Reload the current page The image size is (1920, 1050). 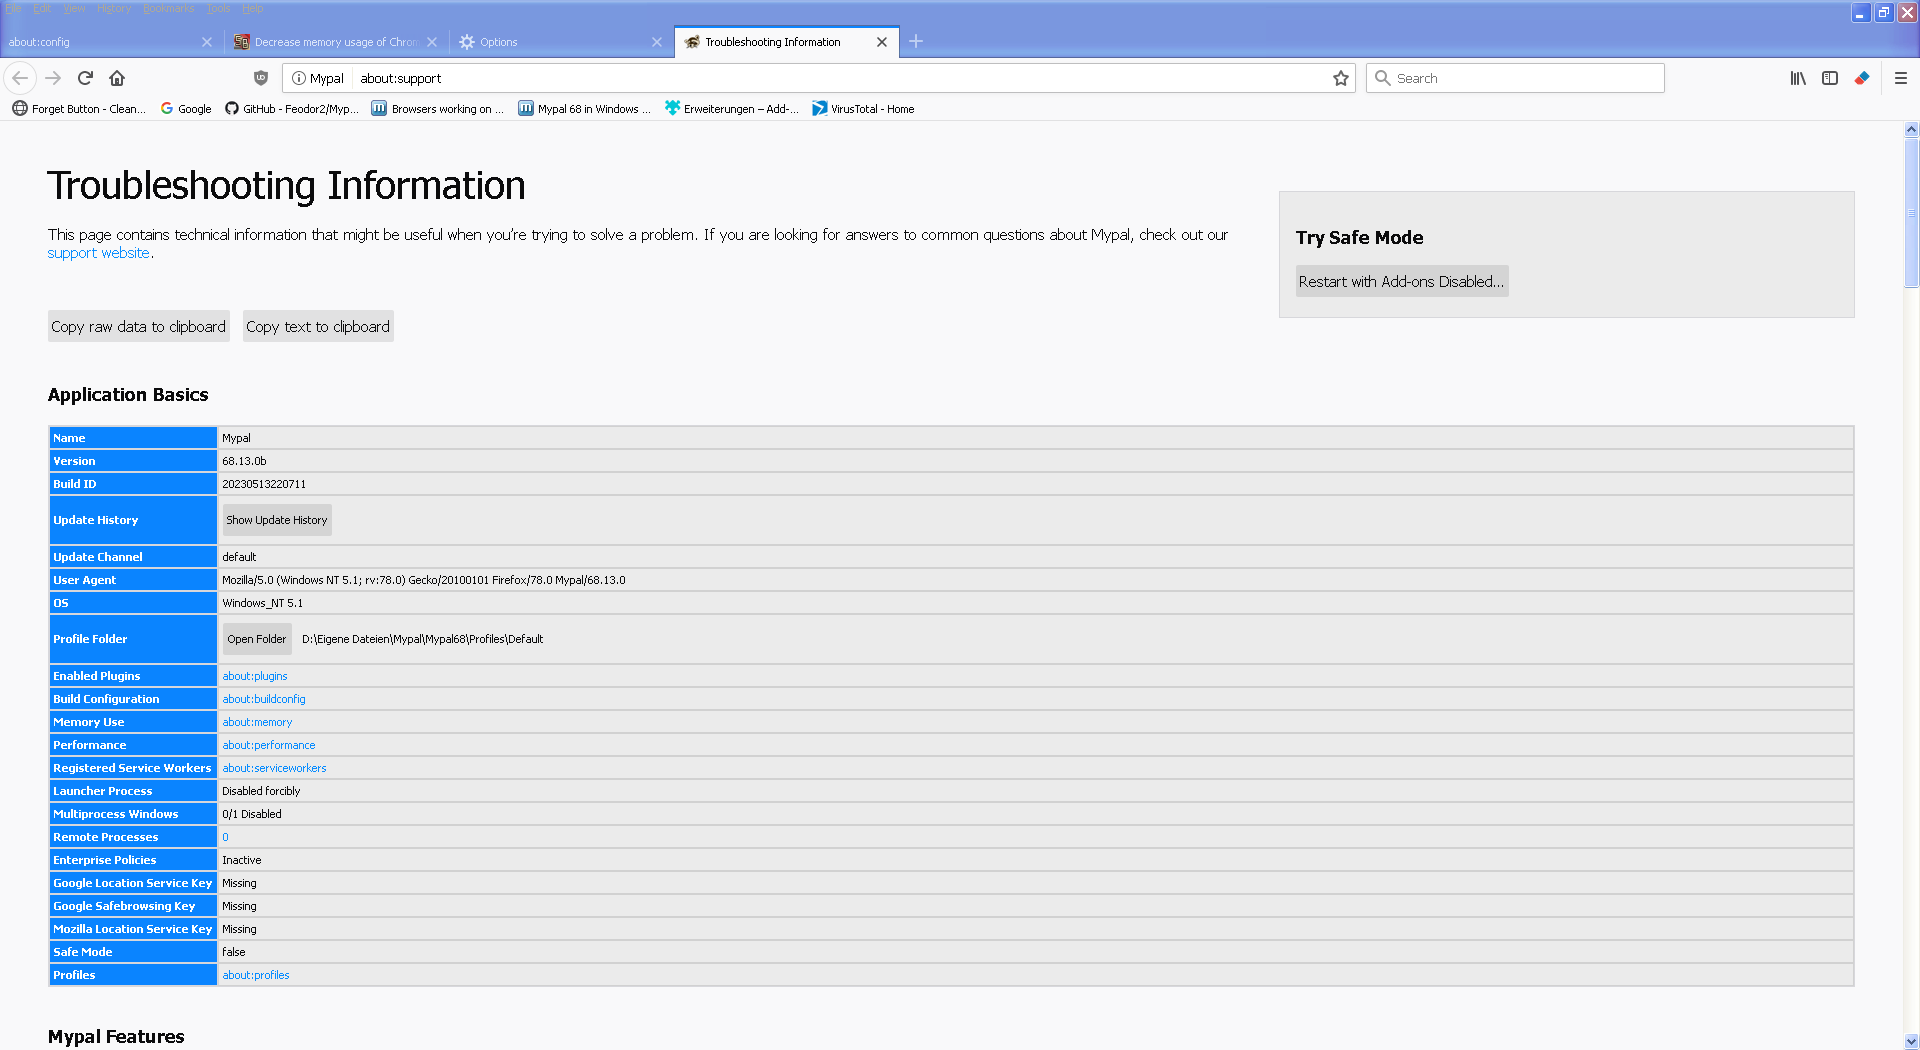click(x=85, y=78)
